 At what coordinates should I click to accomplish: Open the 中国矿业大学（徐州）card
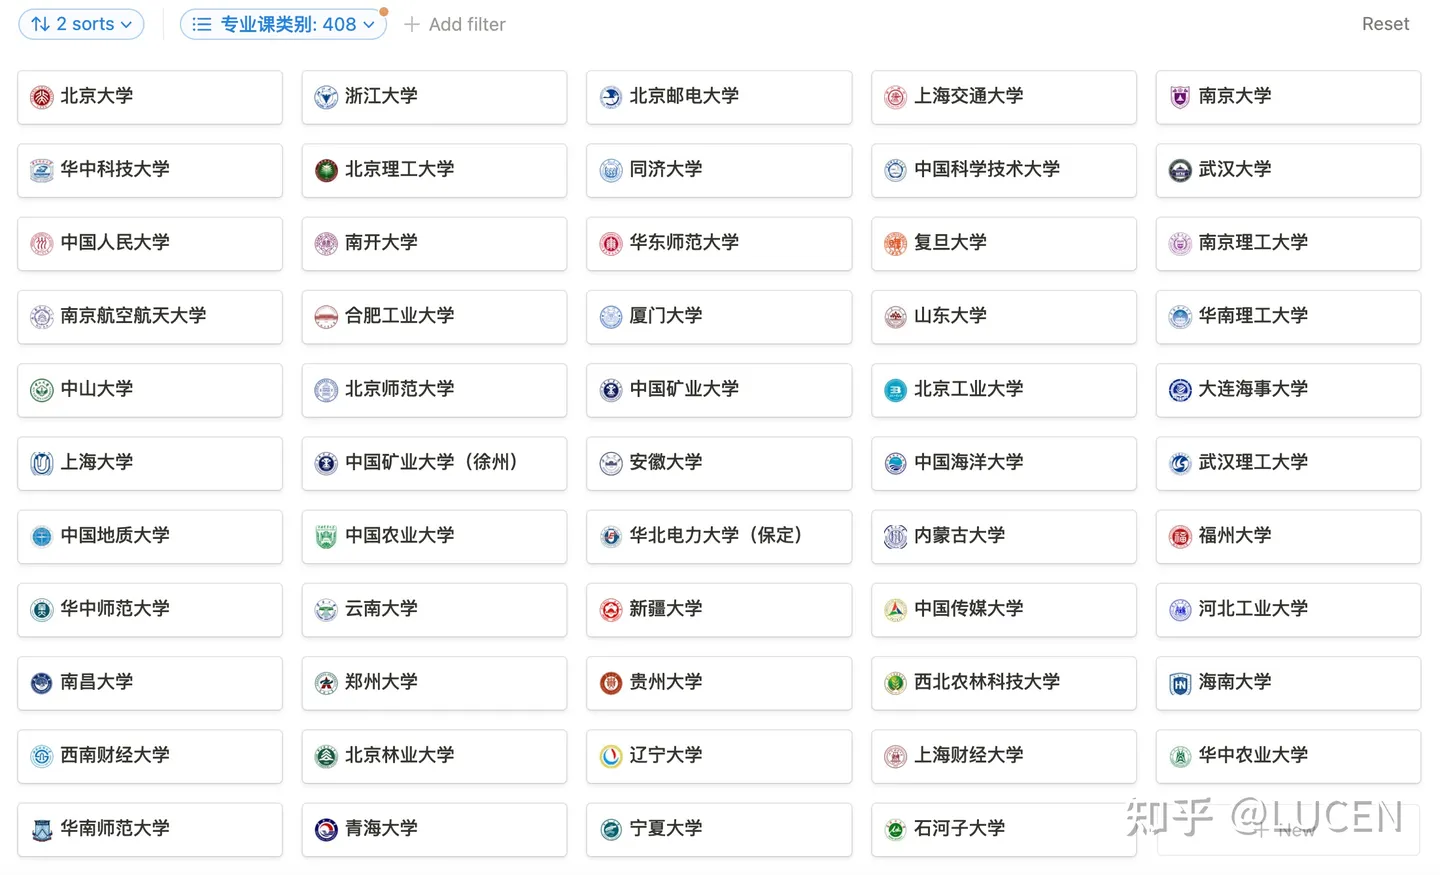click(x=434, y=463)
